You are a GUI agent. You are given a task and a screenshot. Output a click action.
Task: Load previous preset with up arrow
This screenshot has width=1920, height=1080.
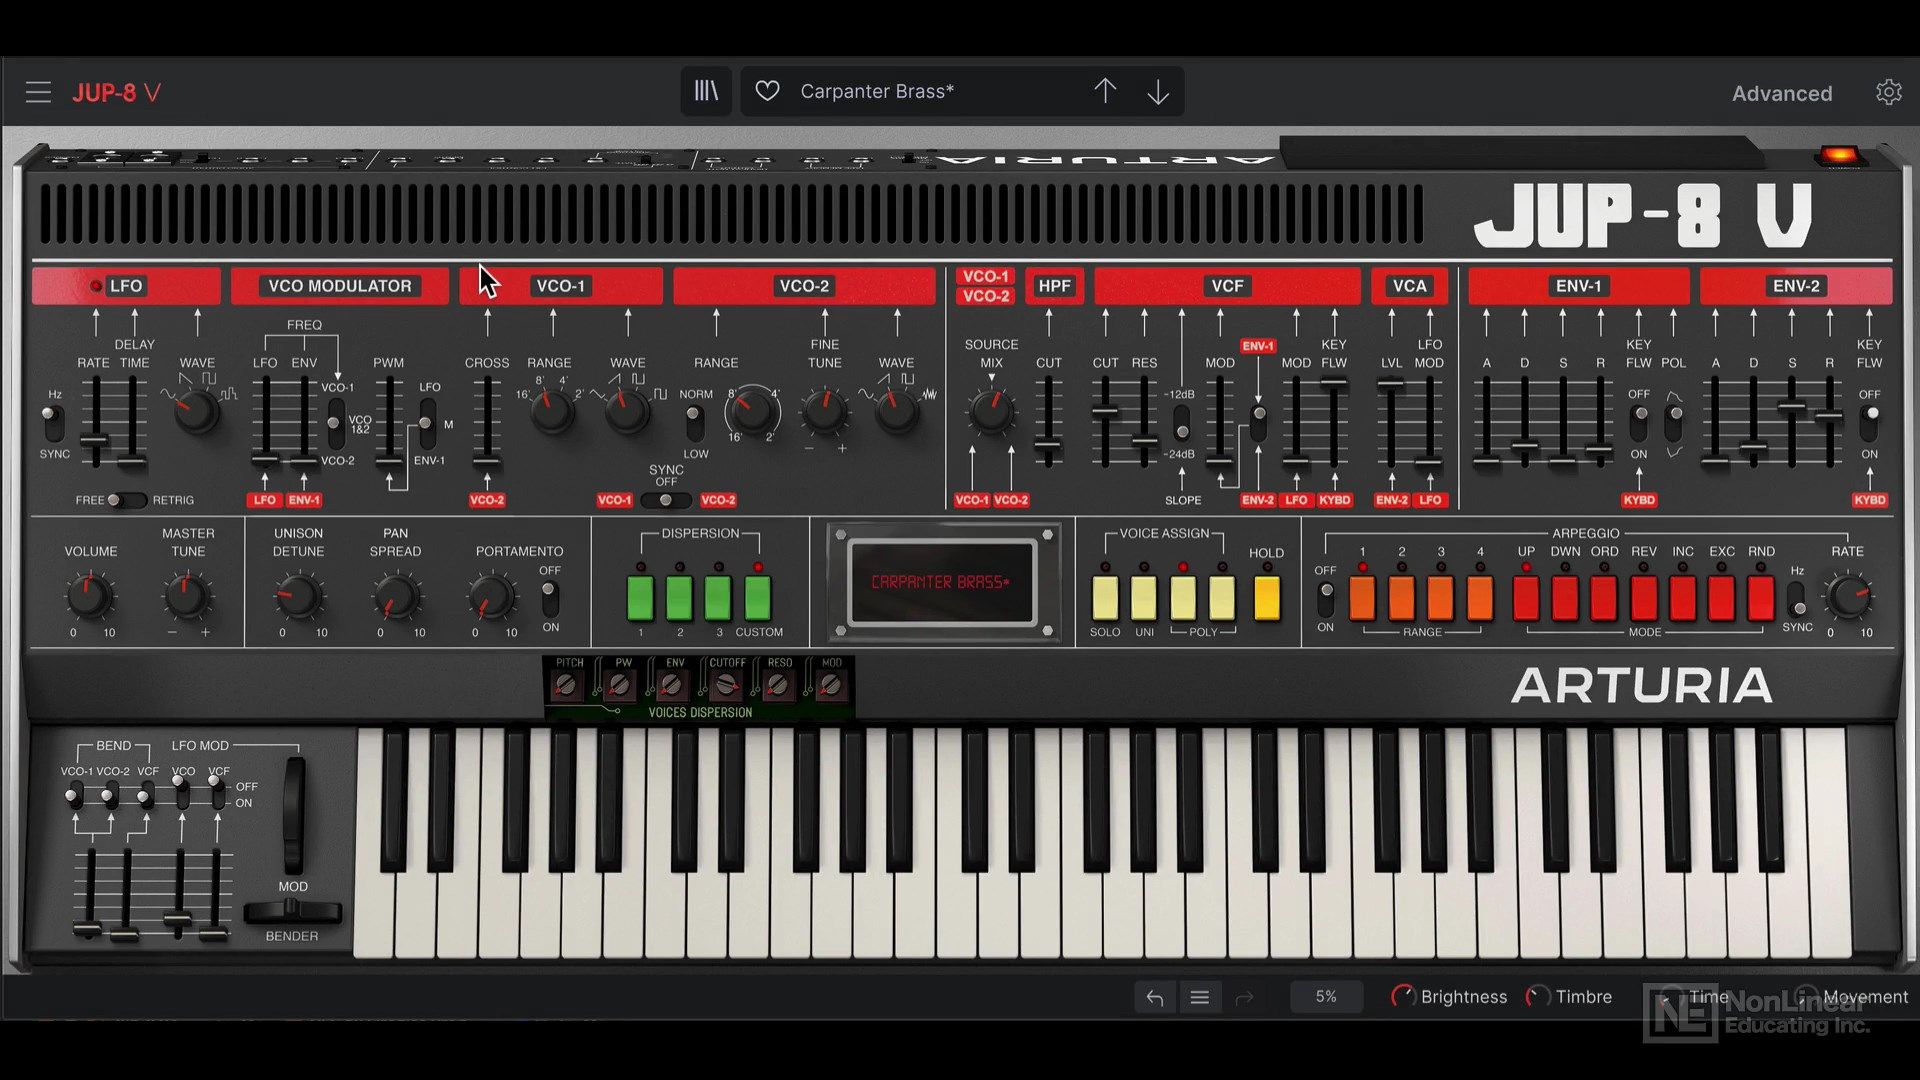1105,91
